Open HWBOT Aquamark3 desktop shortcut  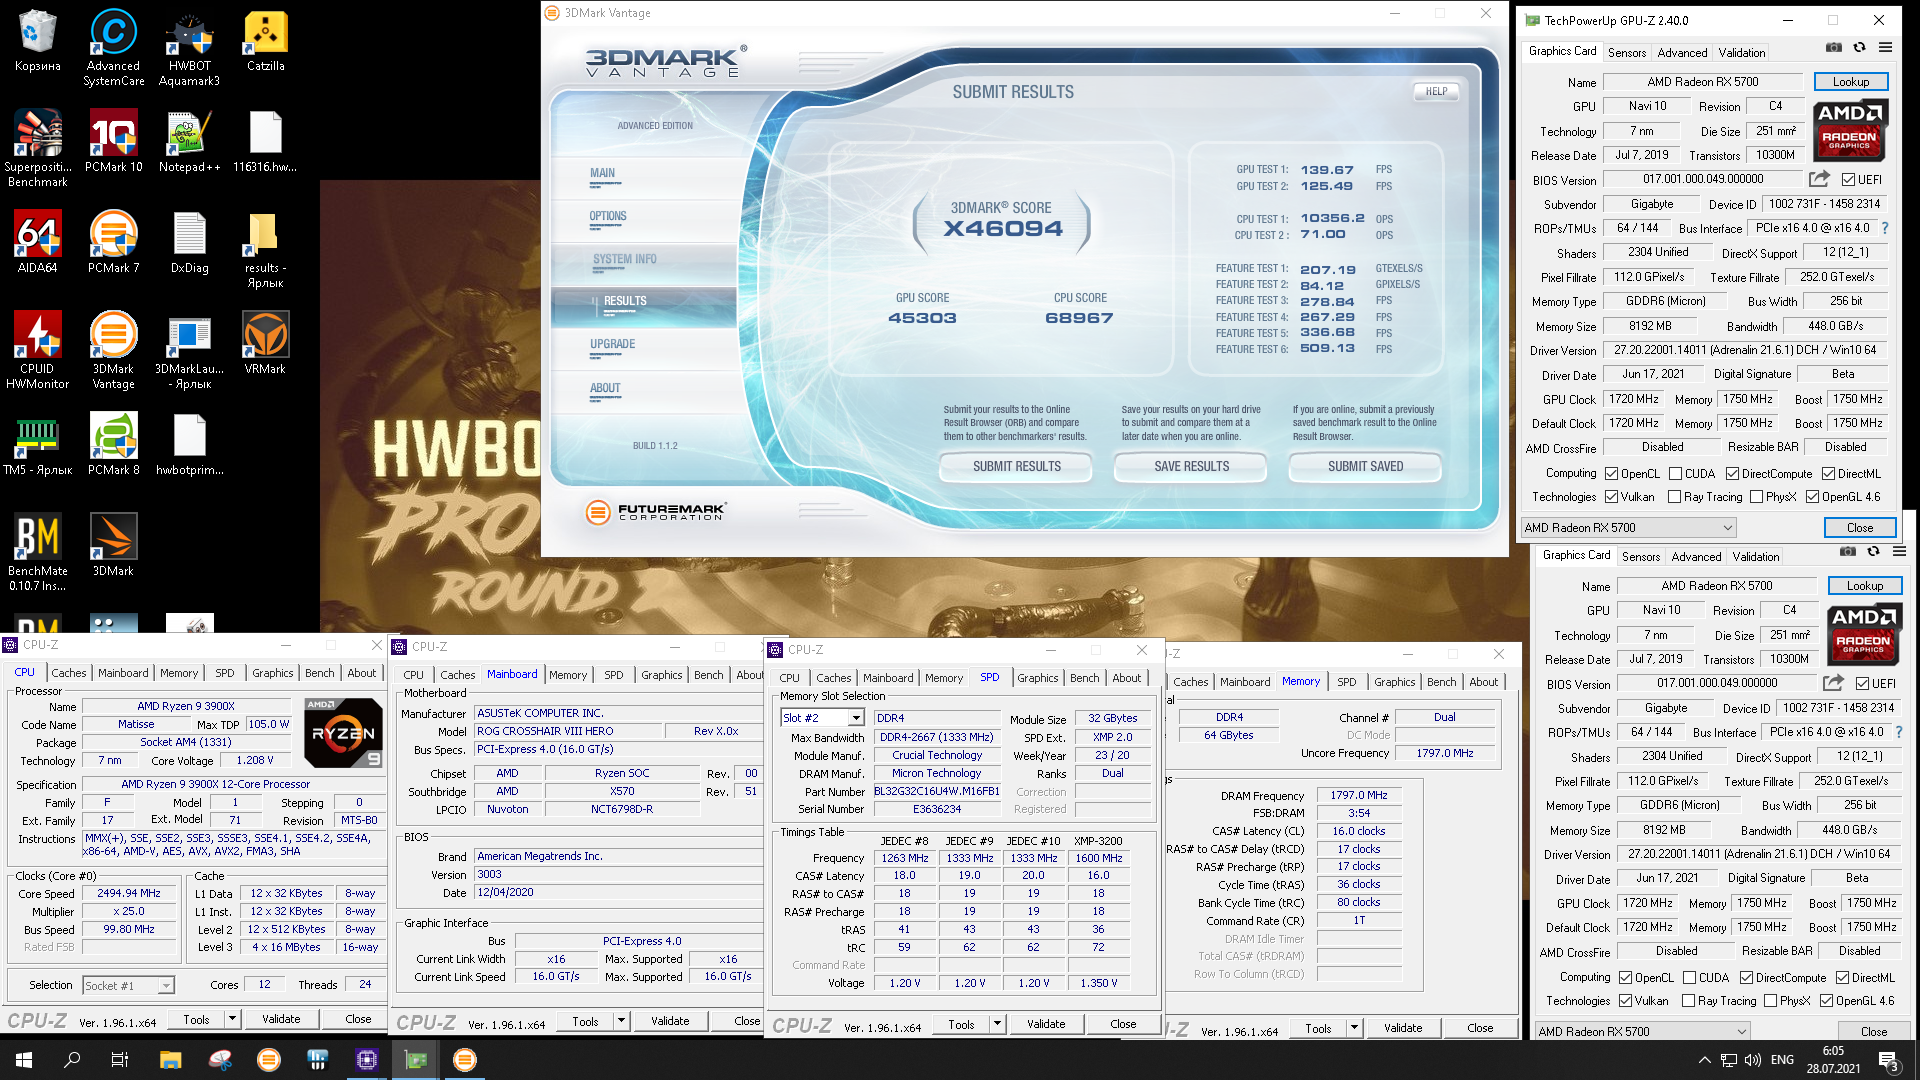(x=189, y=47)
